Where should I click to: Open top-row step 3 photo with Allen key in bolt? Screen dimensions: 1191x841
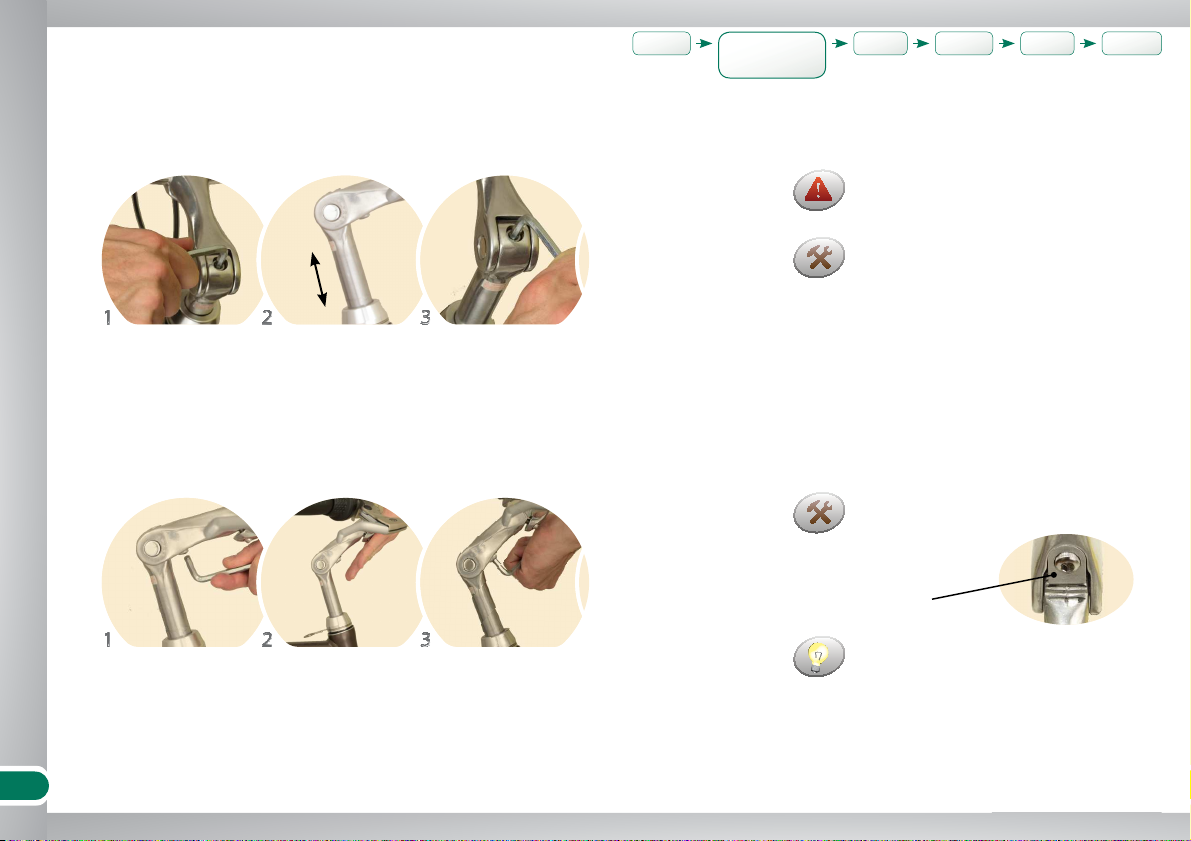coord(502,250)
